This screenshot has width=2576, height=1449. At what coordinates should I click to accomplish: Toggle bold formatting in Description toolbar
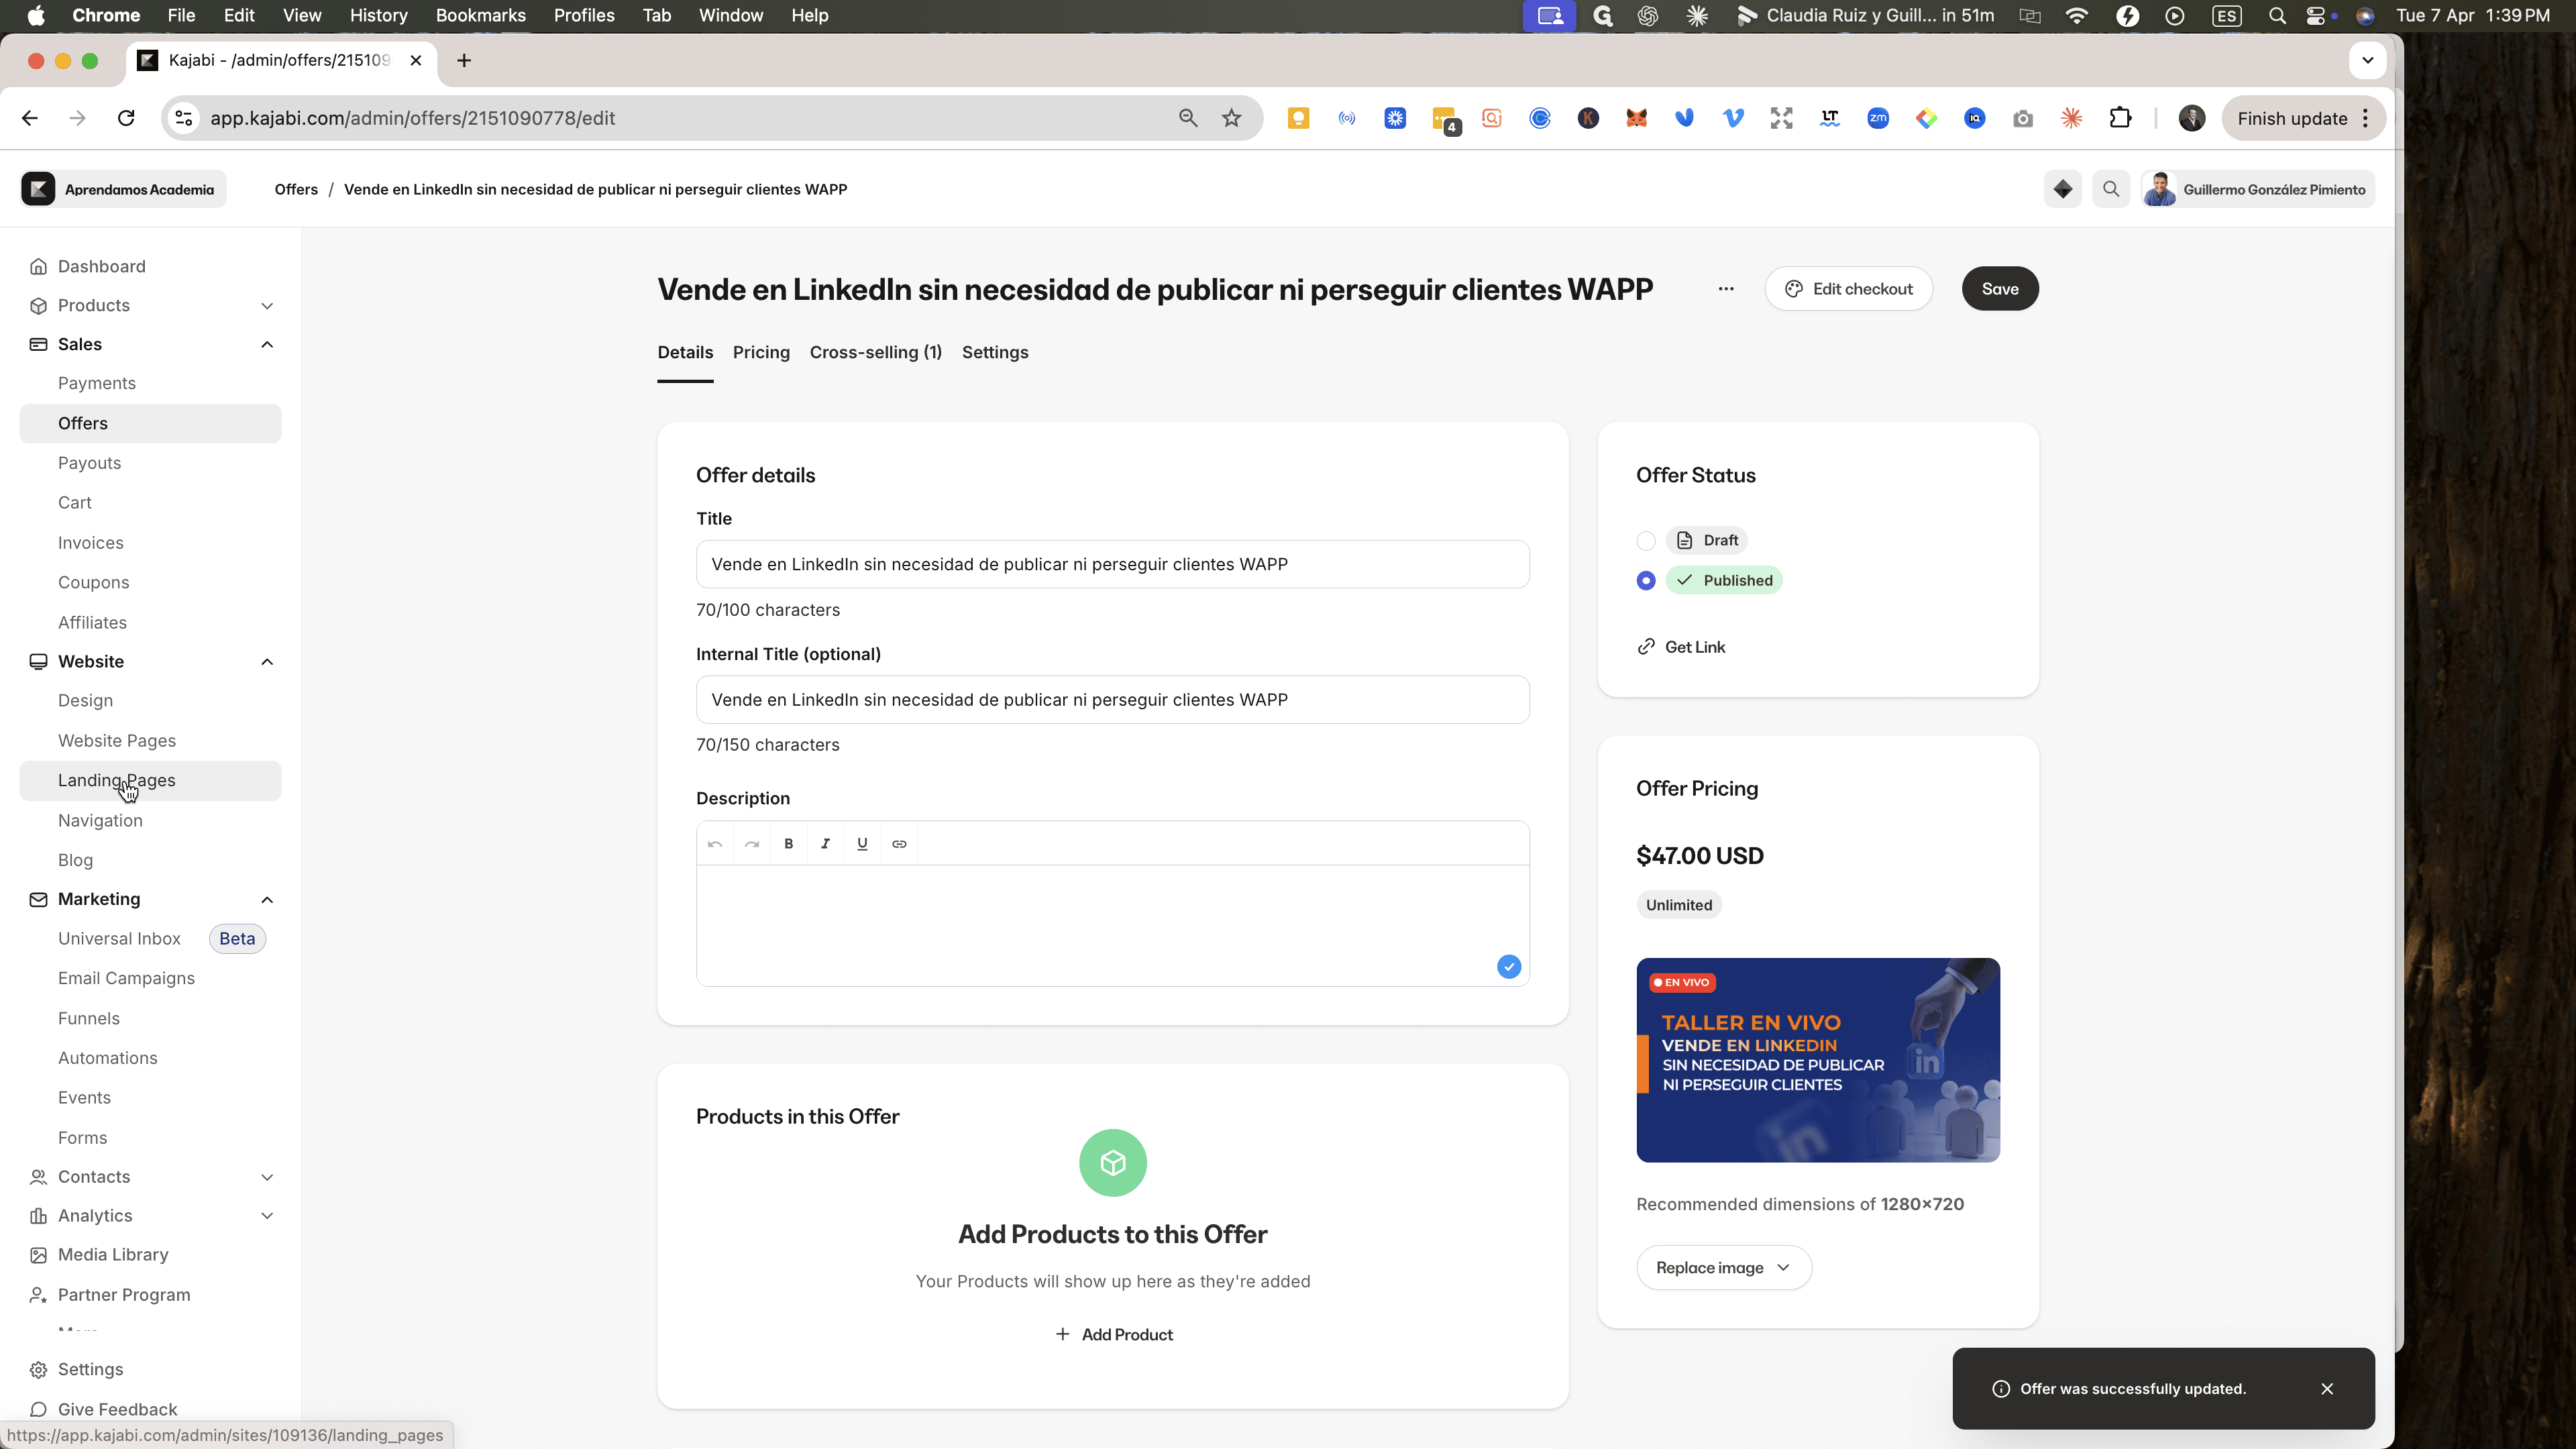[789, 844]
